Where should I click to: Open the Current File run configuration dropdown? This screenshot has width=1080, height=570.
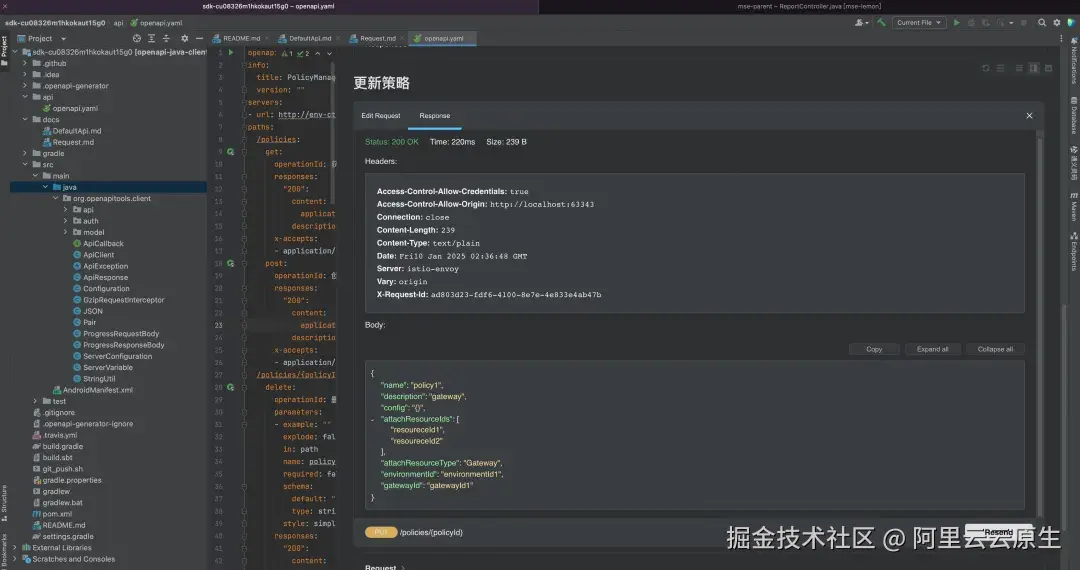pos(918,23)
